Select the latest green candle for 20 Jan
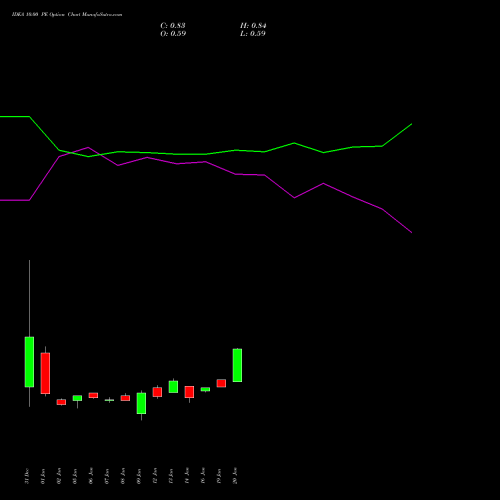Viewport: 500px width, 500px height. pyautogui.click(x=237, y=365)
